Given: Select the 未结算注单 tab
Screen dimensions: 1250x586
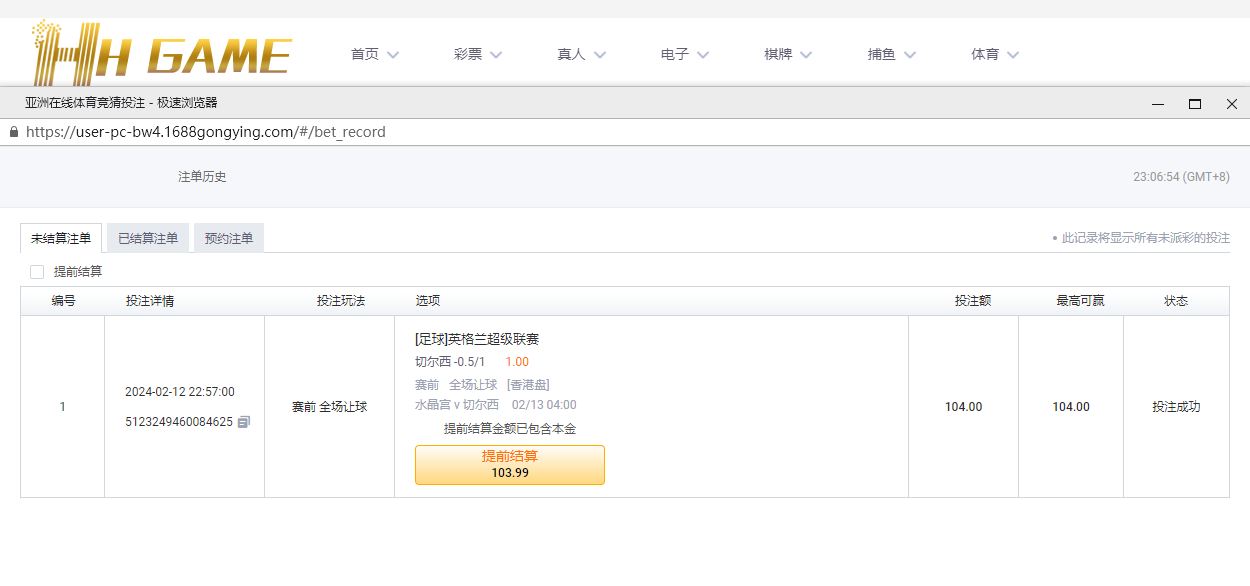Looking at the screenshot, I should point(61,238).
